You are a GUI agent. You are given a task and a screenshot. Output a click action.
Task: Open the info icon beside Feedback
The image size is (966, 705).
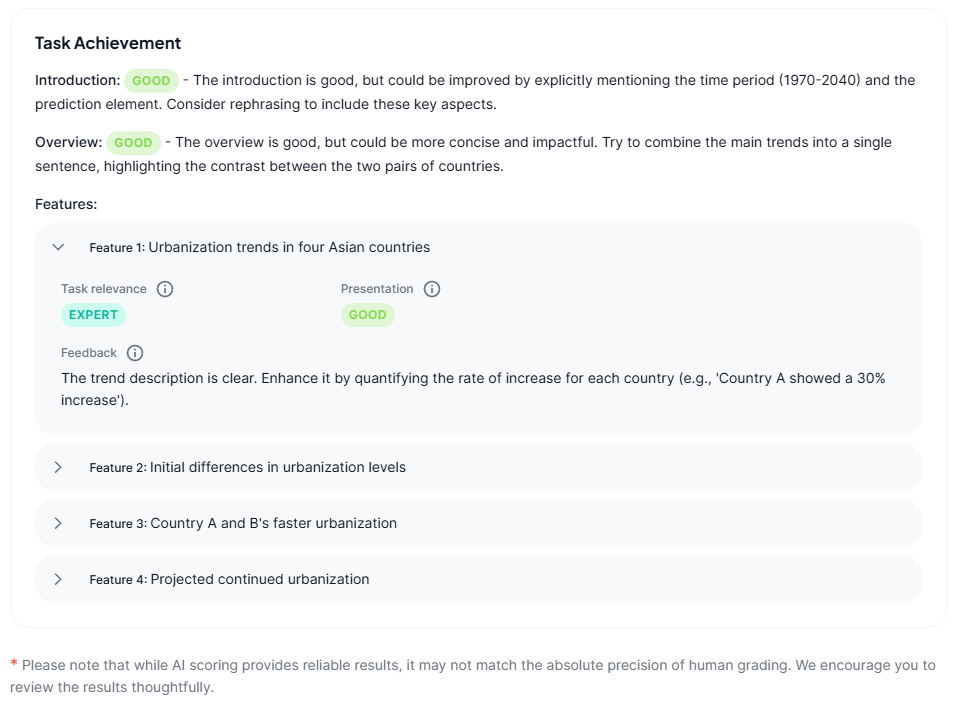tap(135, 353)
